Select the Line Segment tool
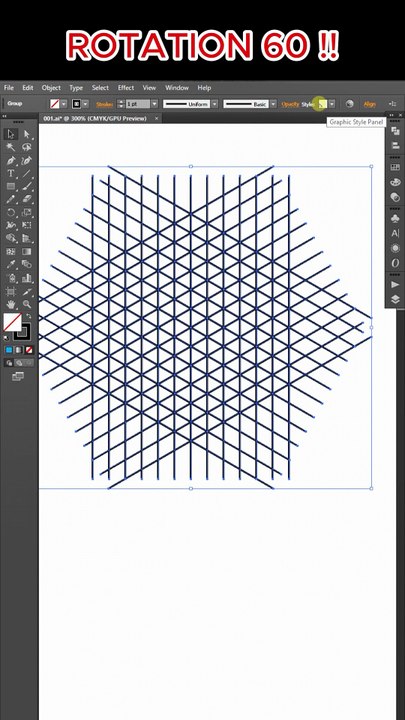This screenshot has width=405, height=720. 27,174
